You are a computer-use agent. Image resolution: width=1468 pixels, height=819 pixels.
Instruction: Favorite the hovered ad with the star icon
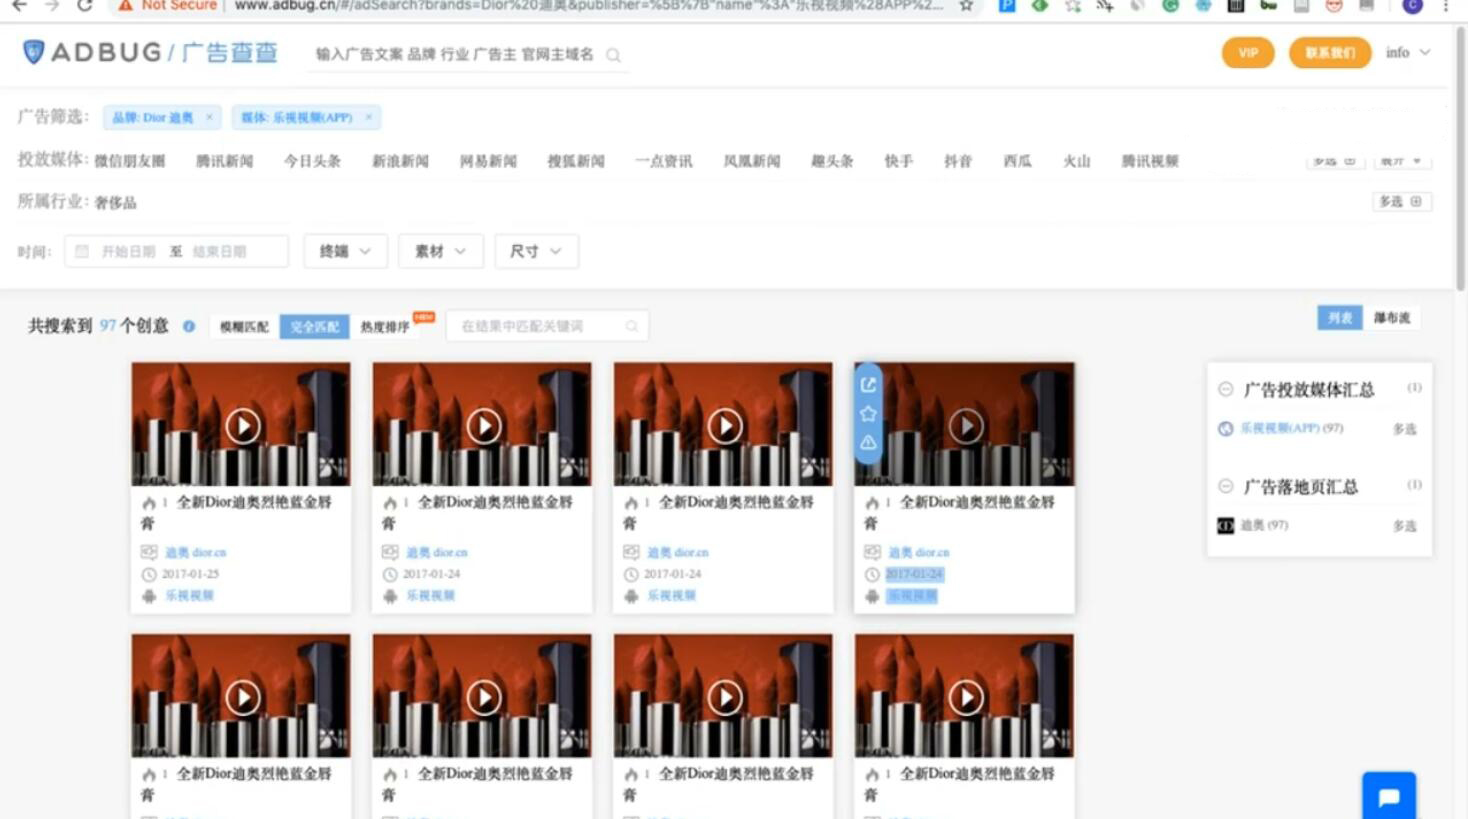(x=868, y=414)
